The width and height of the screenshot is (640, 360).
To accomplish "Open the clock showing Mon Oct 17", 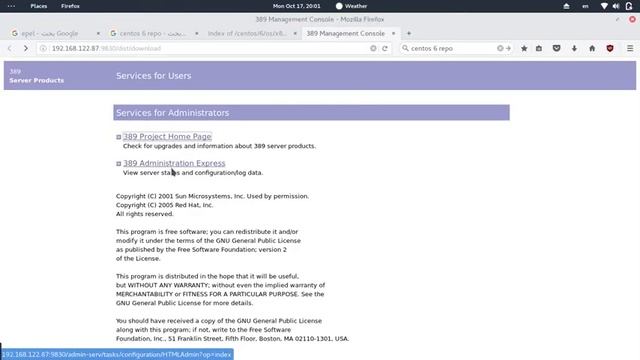I will tap(297, 6).
